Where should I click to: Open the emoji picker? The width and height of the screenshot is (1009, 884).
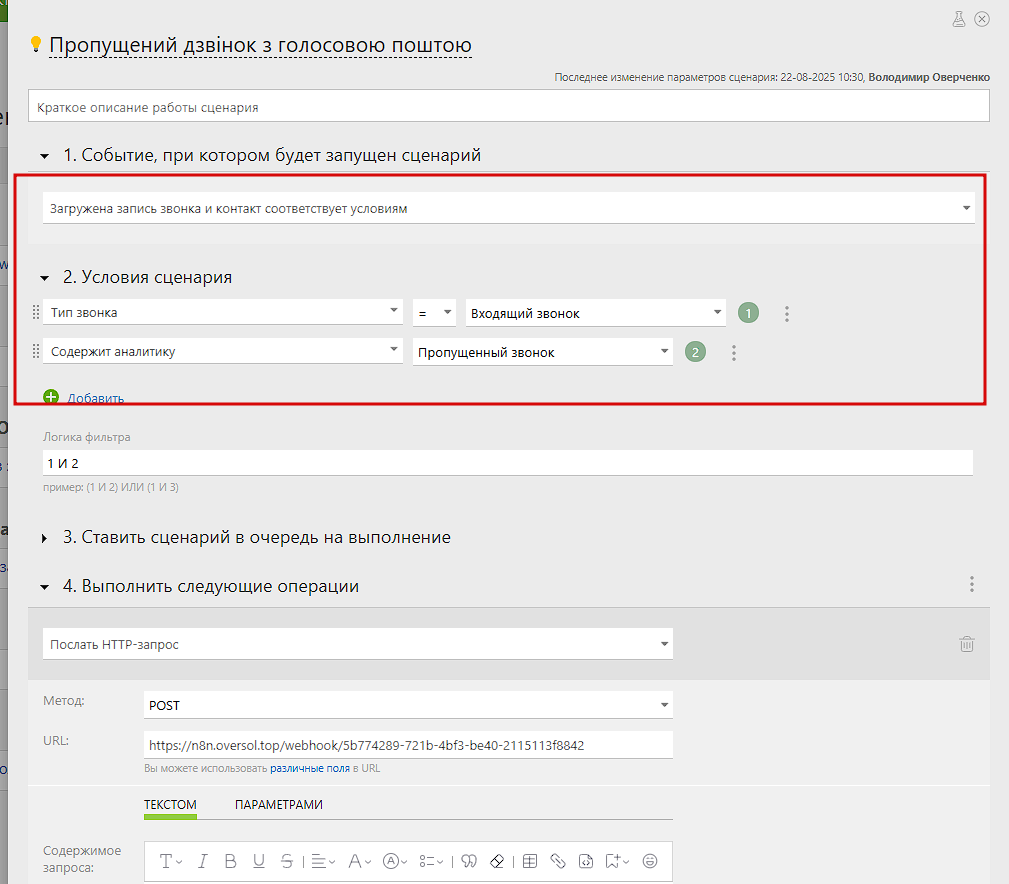650,861
